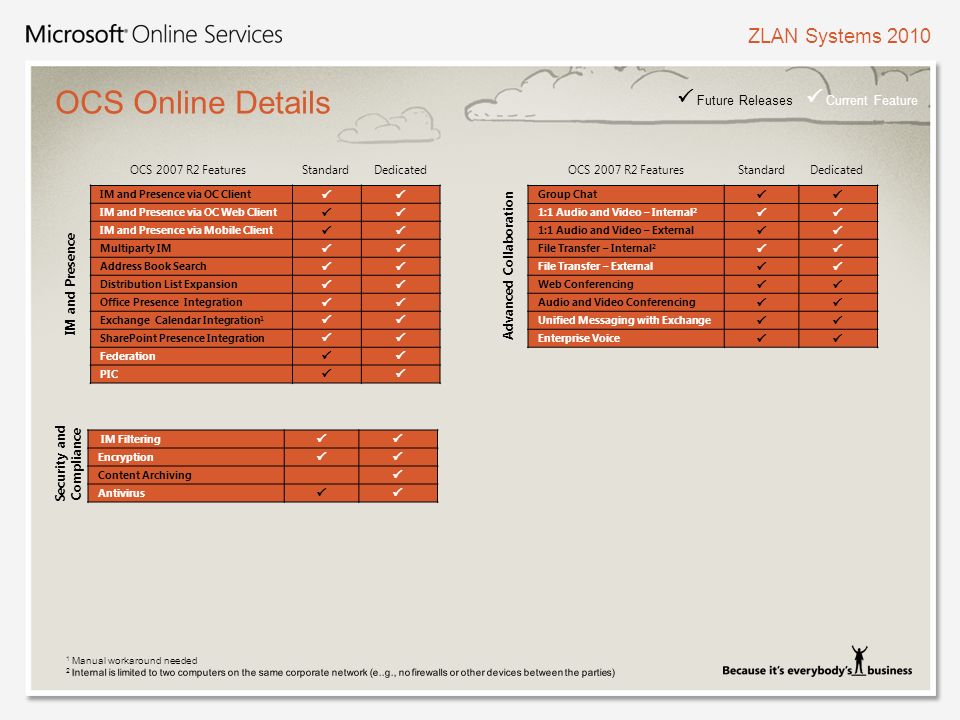Click the Standard checkmark for Office Presence Integration
The width and height of the screenshot is (960, 720).
(326, 302)
